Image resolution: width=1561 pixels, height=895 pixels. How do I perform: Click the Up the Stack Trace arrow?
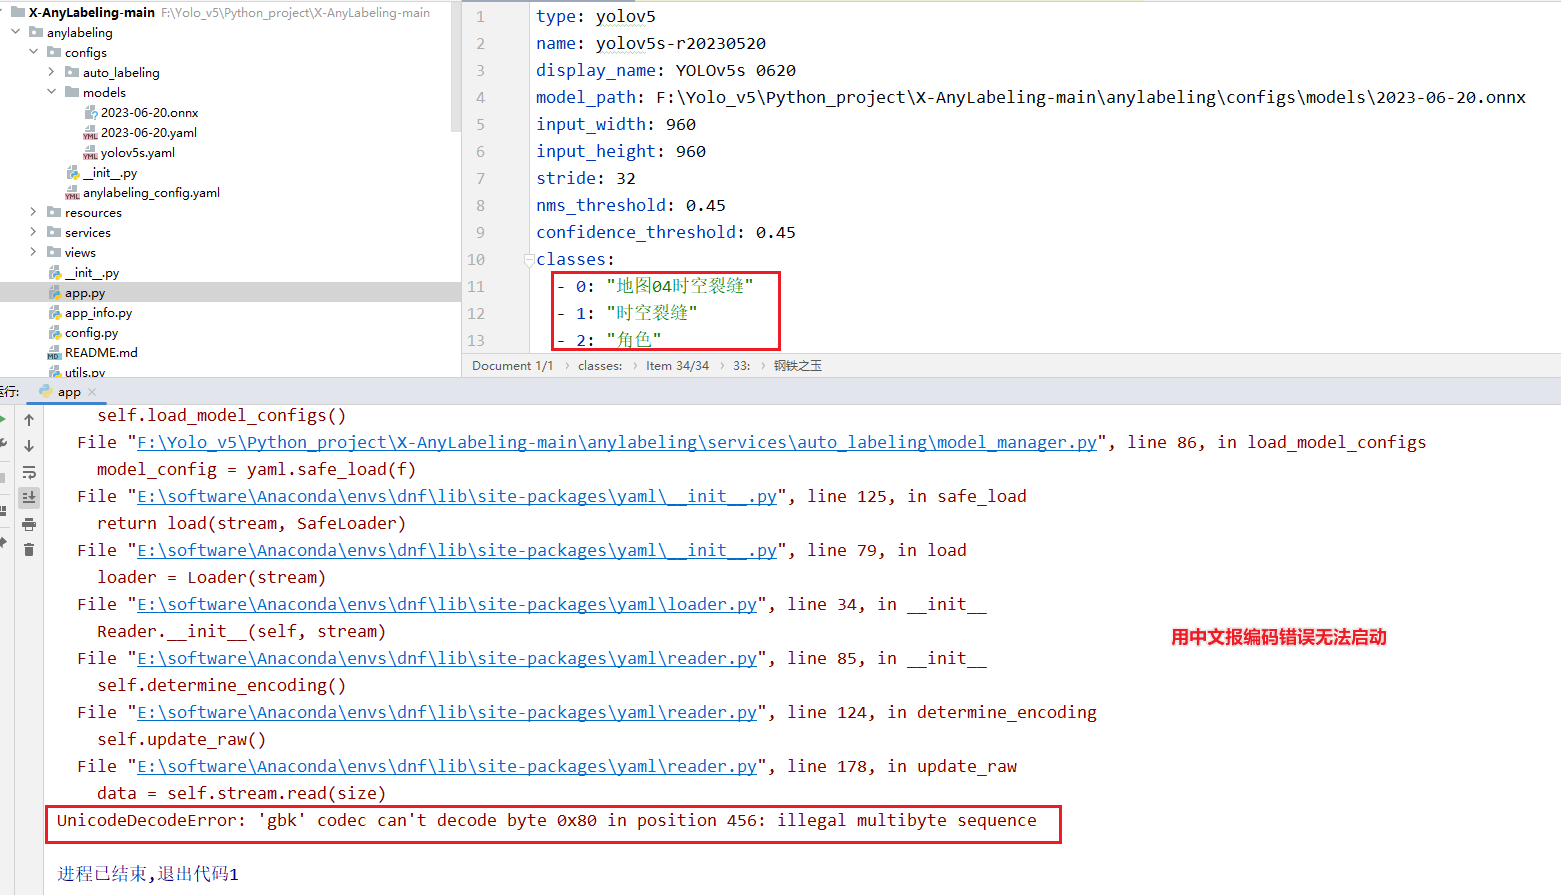pos(28,420)
